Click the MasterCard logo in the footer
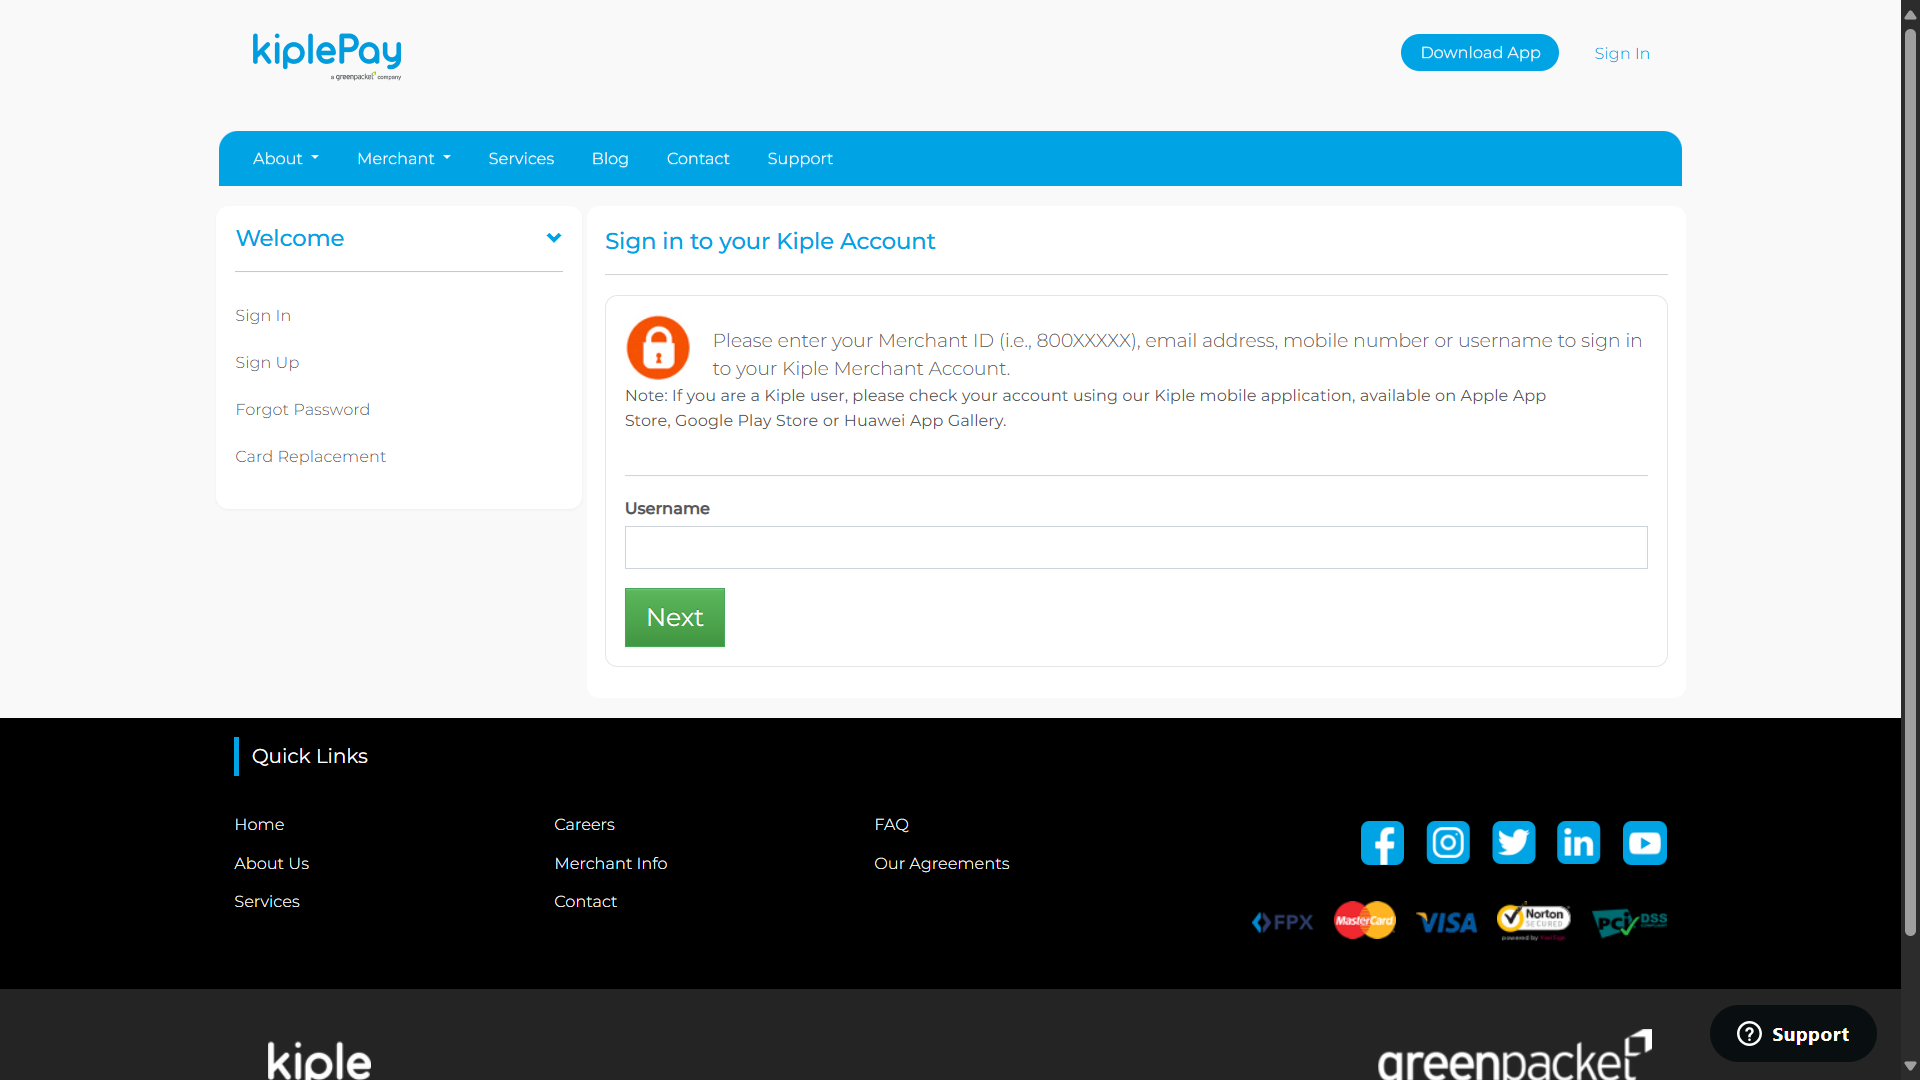 pos(1365,921)
